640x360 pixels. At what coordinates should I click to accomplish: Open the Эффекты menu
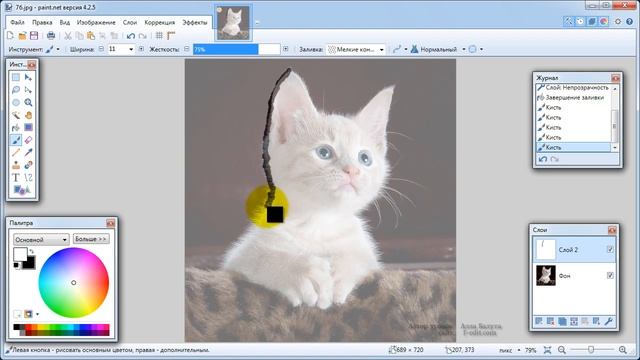pos(195,22)
